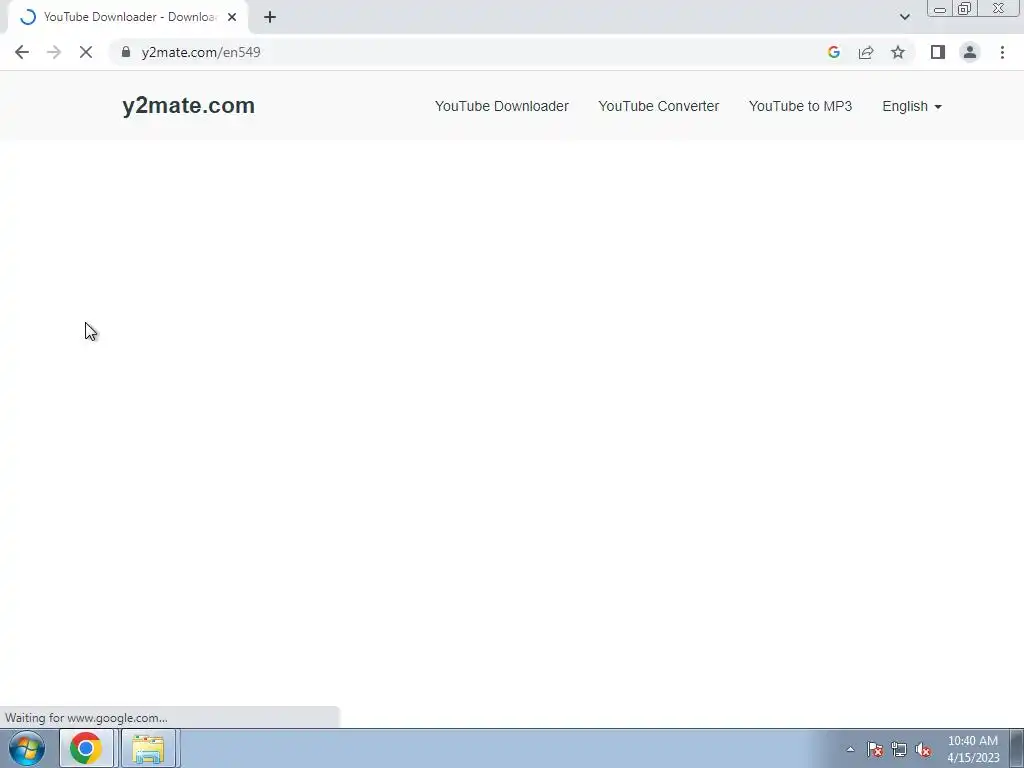Open the share this page icon
Screen dimensions: 1024x768
(866, 52)
